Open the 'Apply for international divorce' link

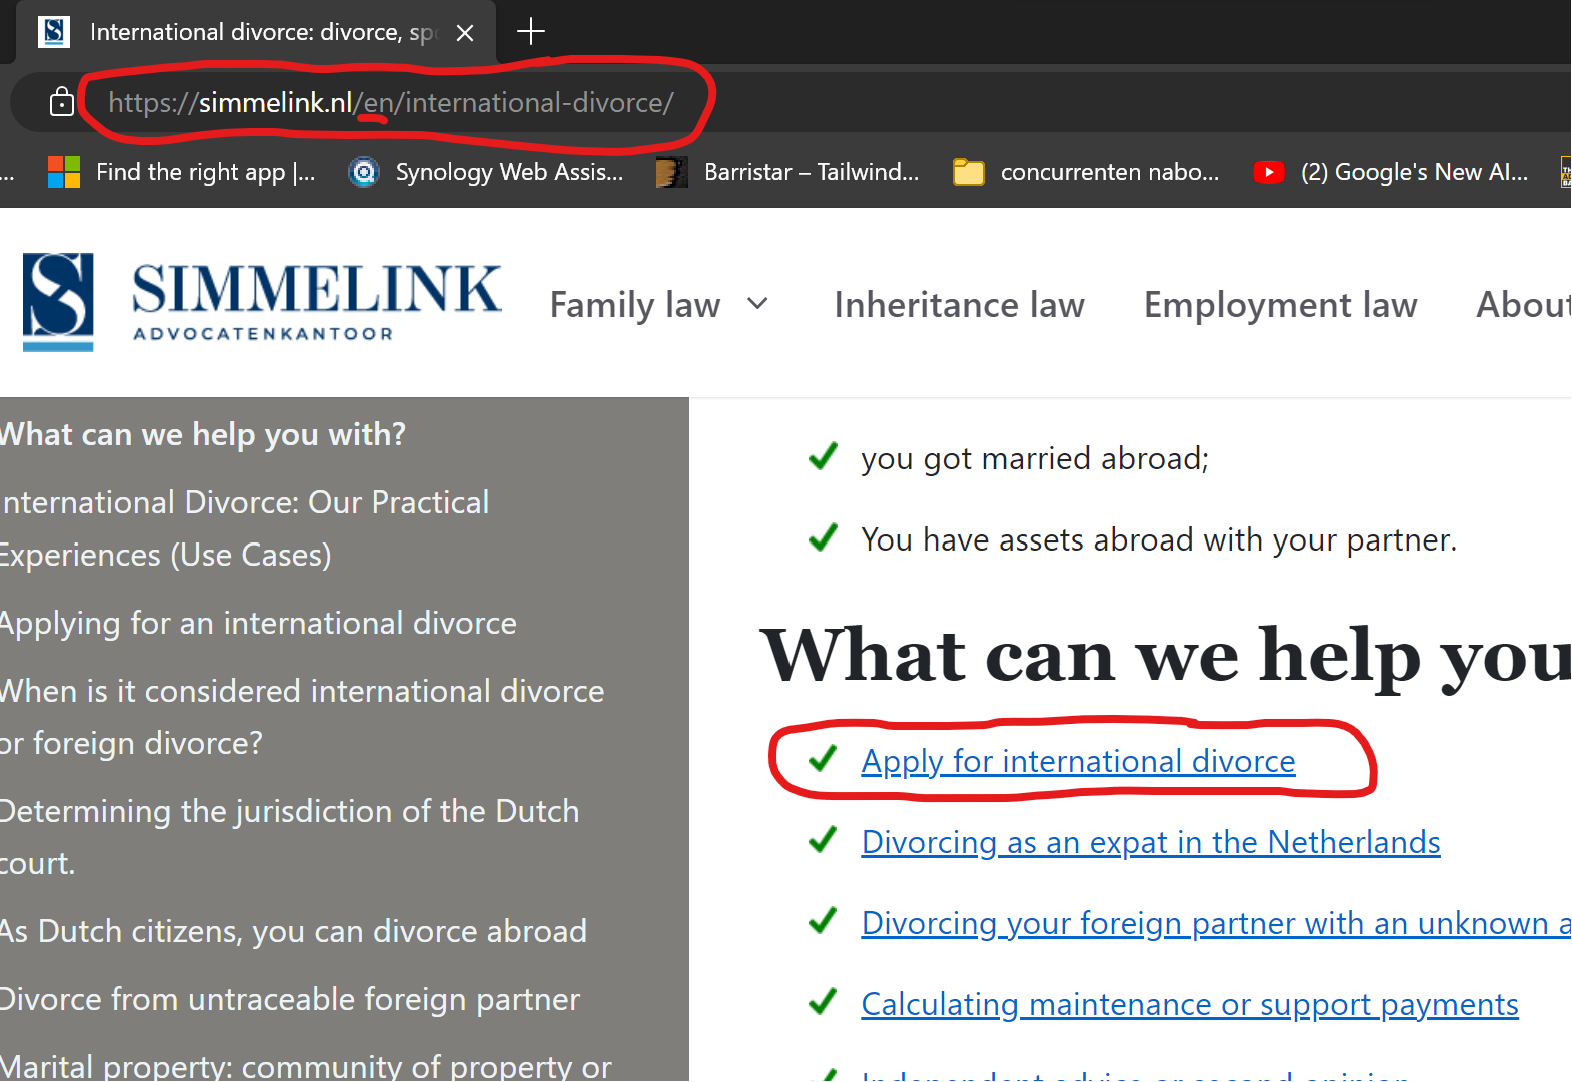pos(1078,761)
